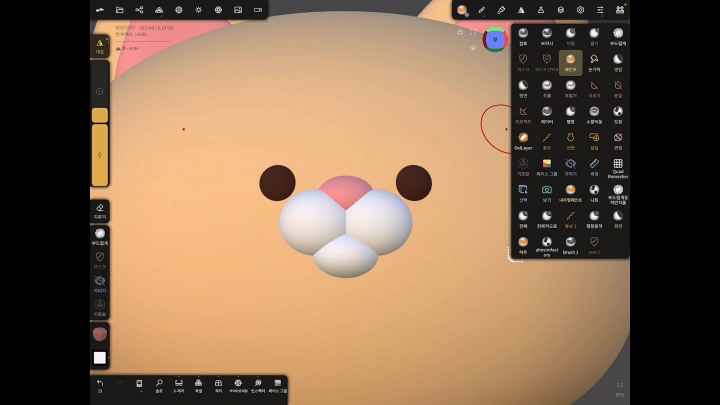Select the 변형 (Transform) tool
The image size is (720, 405).
(x=618, y=141)
